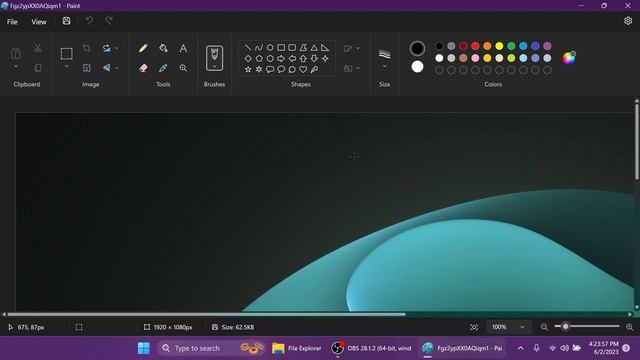
Task: Select the Oval shape
Action: [270, 48]
